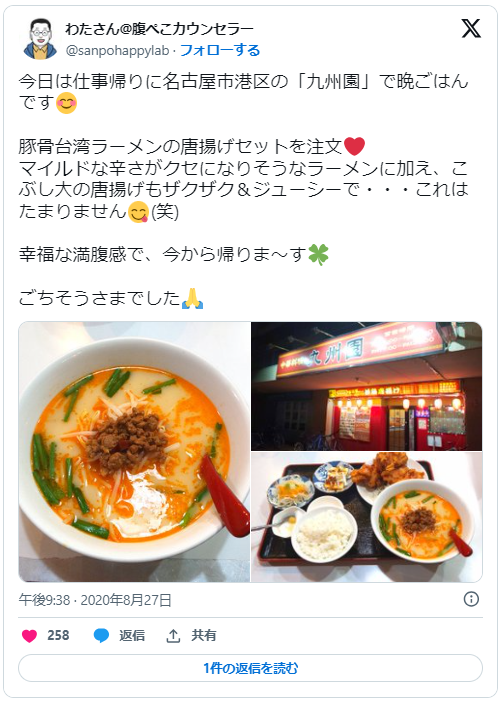The width and height of the screenshot is (503, 705).
Task: Click the 返信 reply label
Action: tap(132, 635)
